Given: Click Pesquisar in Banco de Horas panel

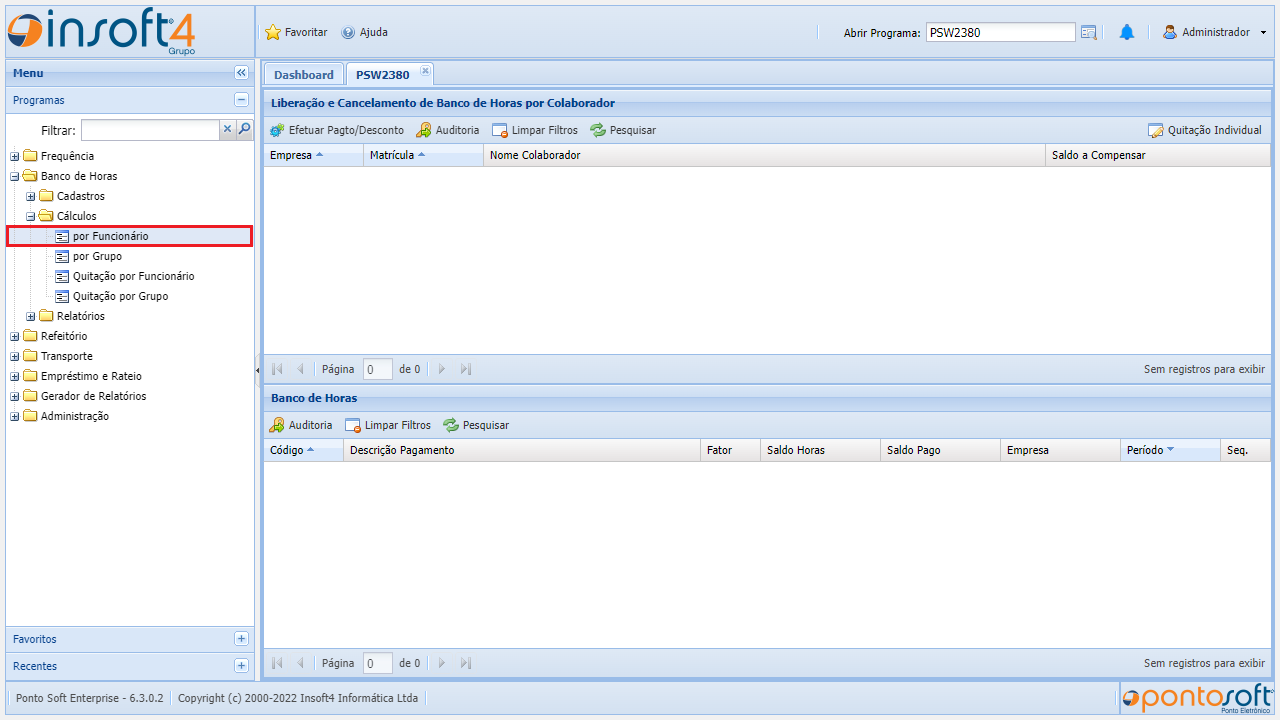Looking at the screenshot, I should pos(476,425).
